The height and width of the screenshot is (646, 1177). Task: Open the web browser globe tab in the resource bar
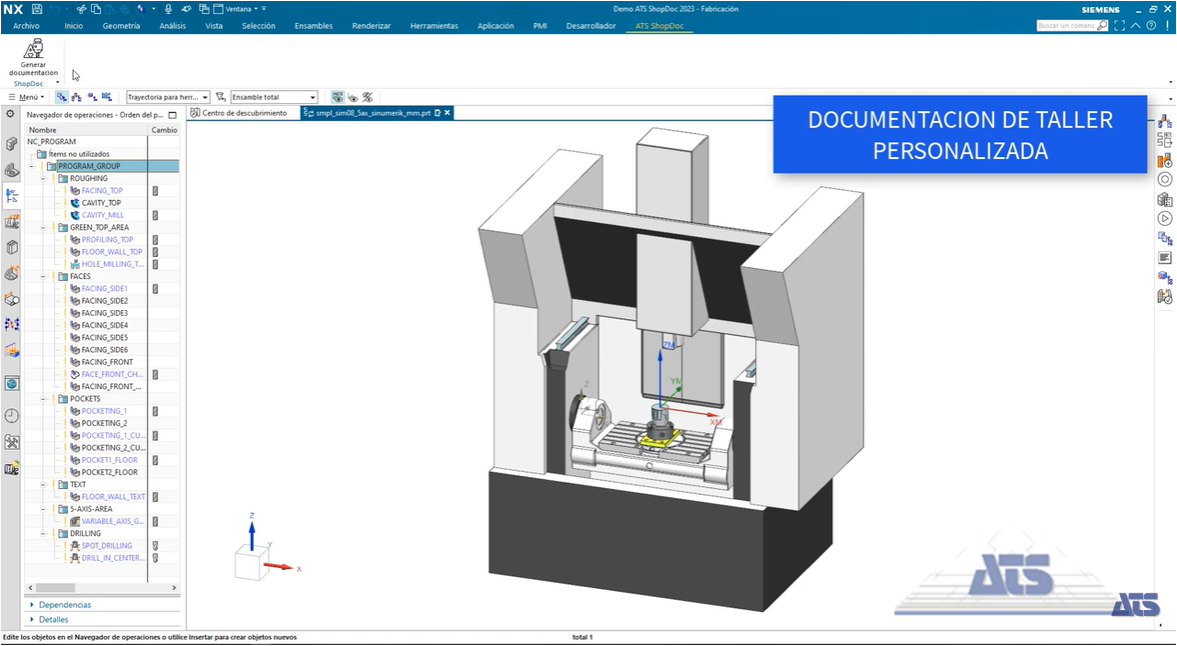[11, 383]
